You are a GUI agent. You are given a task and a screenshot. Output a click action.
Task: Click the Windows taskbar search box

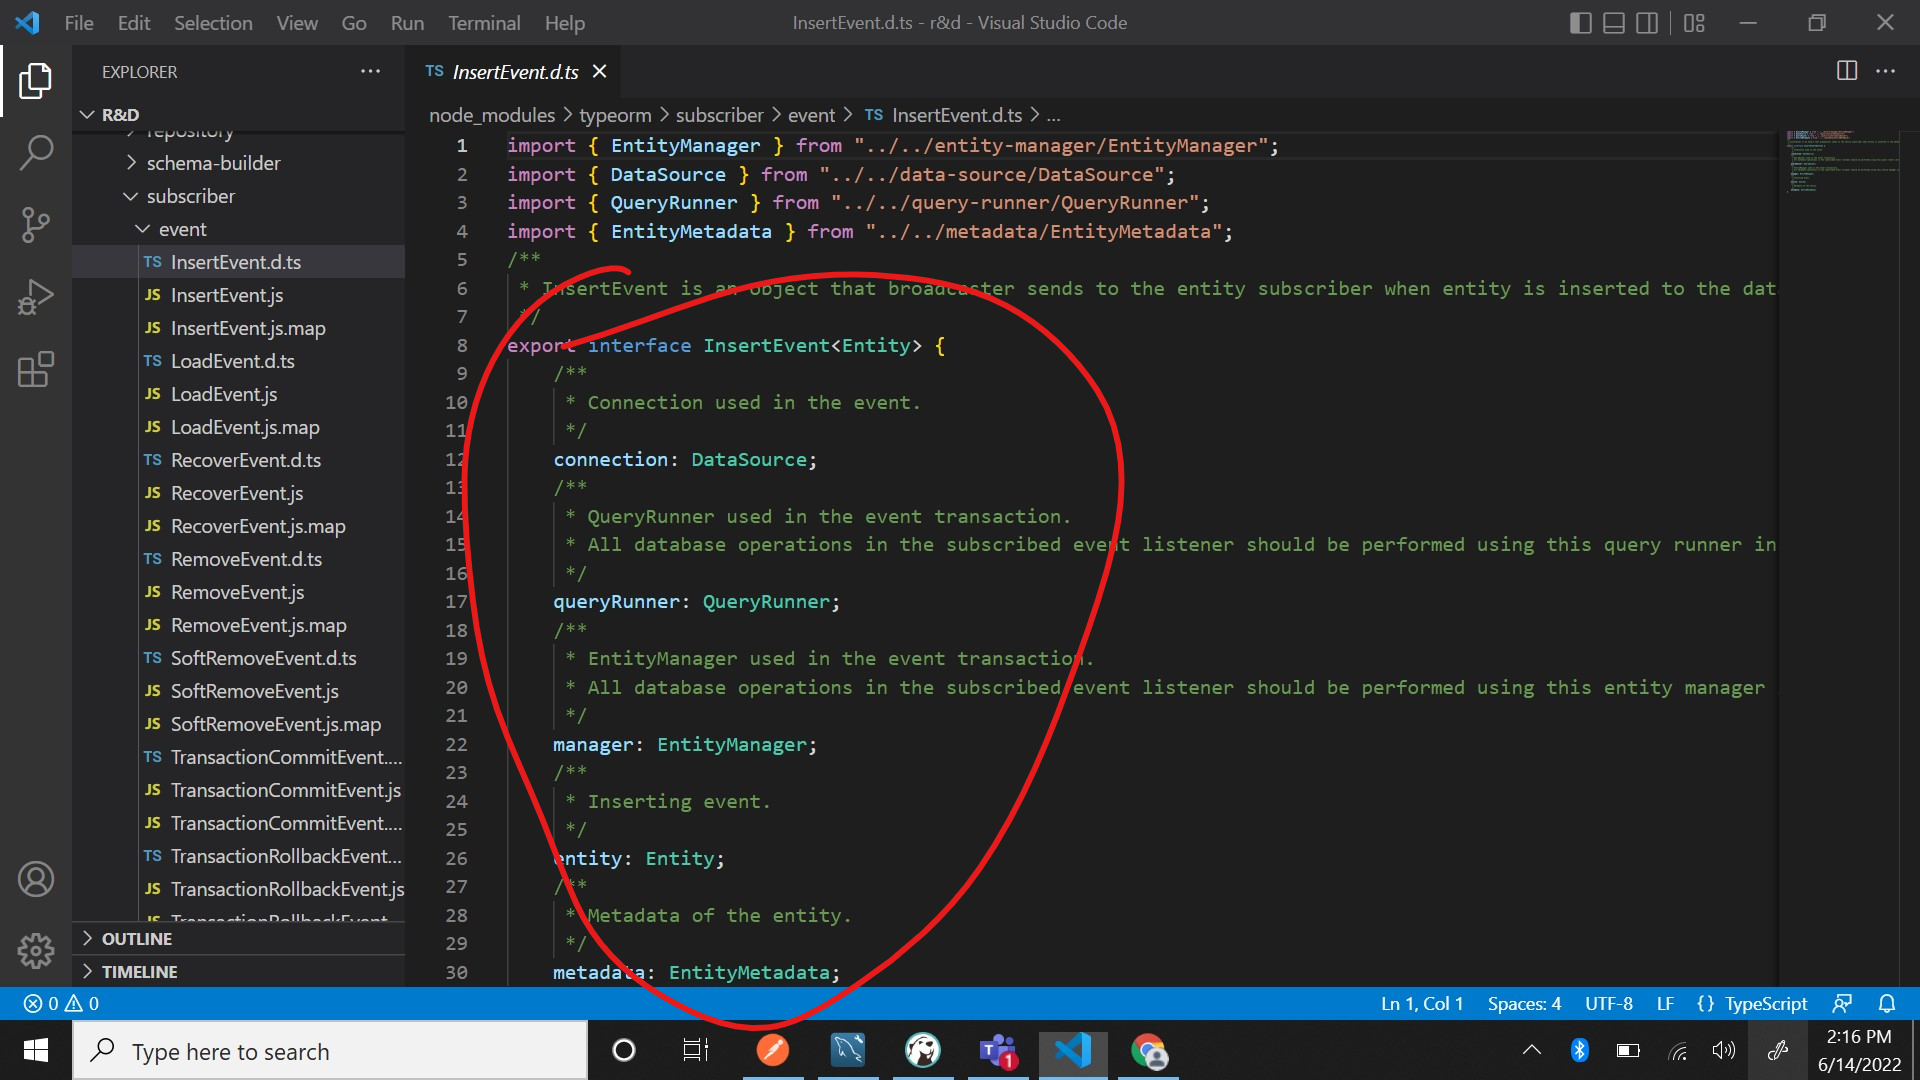pos(330,1051)
